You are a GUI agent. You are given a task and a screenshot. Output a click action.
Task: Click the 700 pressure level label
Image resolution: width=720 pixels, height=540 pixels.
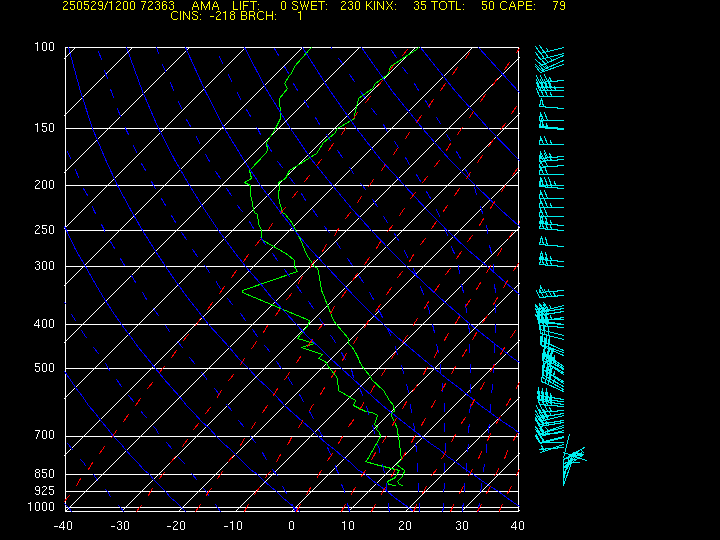pyautogui.click(x=45, y=434)
